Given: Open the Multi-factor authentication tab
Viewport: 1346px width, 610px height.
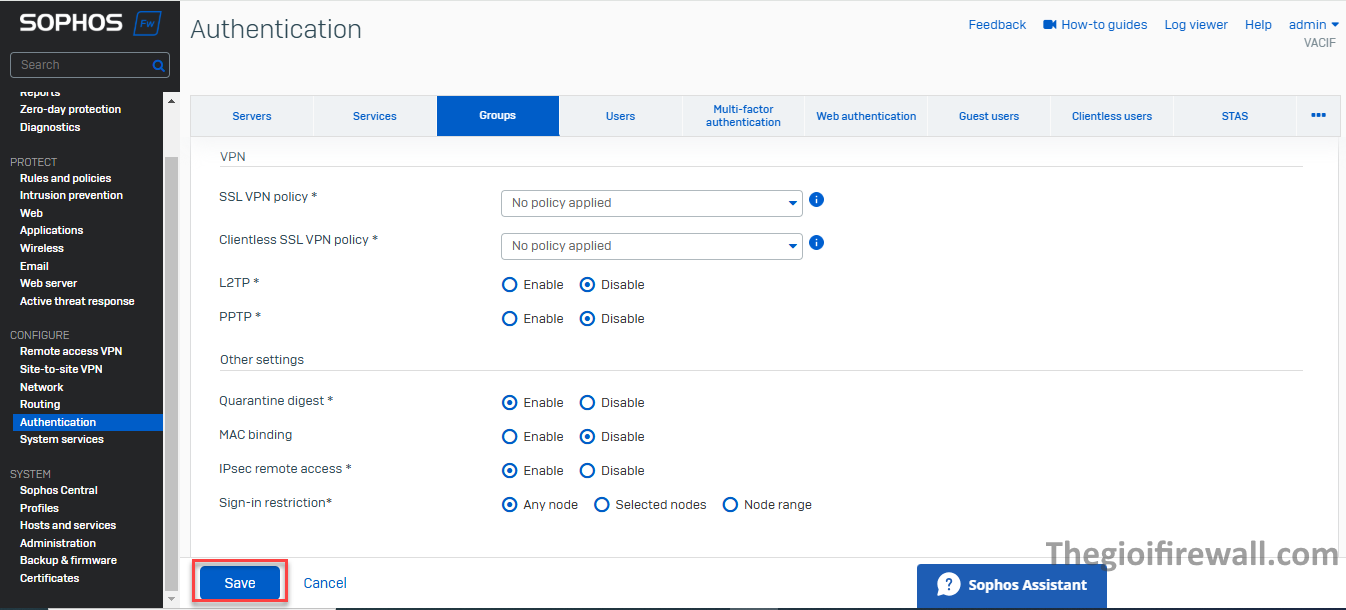Looking at the screenshot, I should tap(743, 116).
